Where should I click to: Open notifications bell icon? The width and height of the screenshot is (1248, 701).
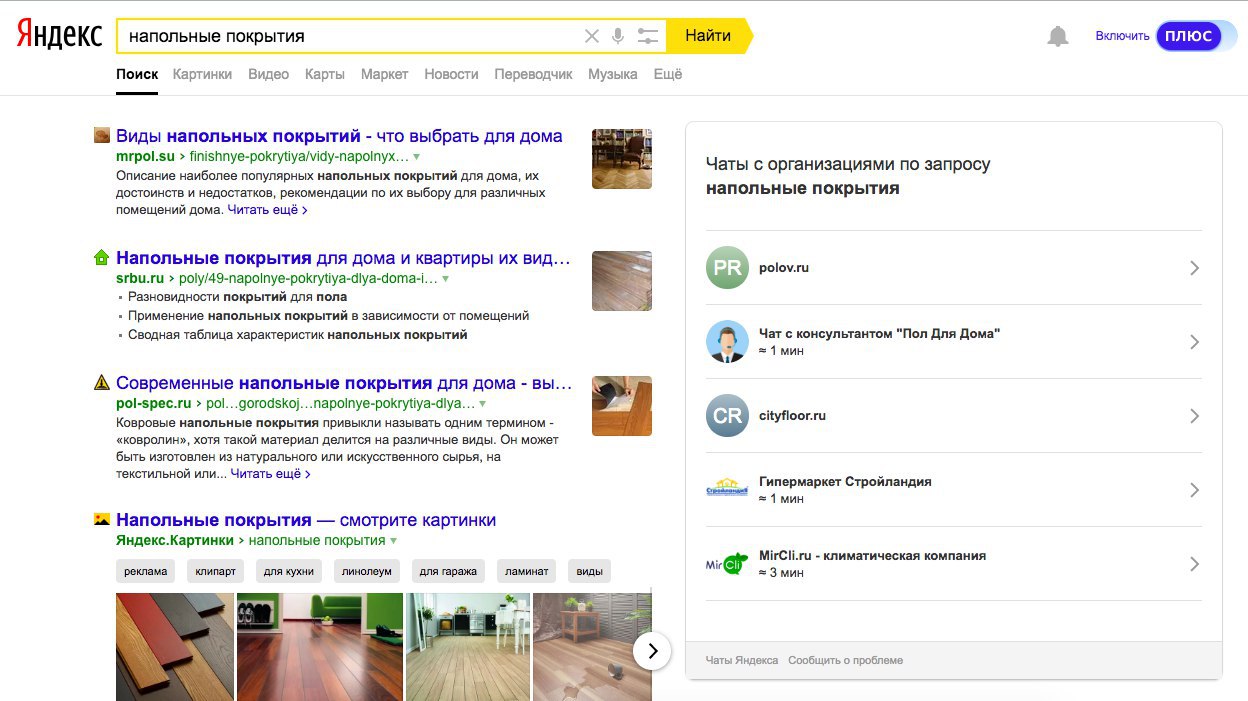click(x=1057, y=36)
